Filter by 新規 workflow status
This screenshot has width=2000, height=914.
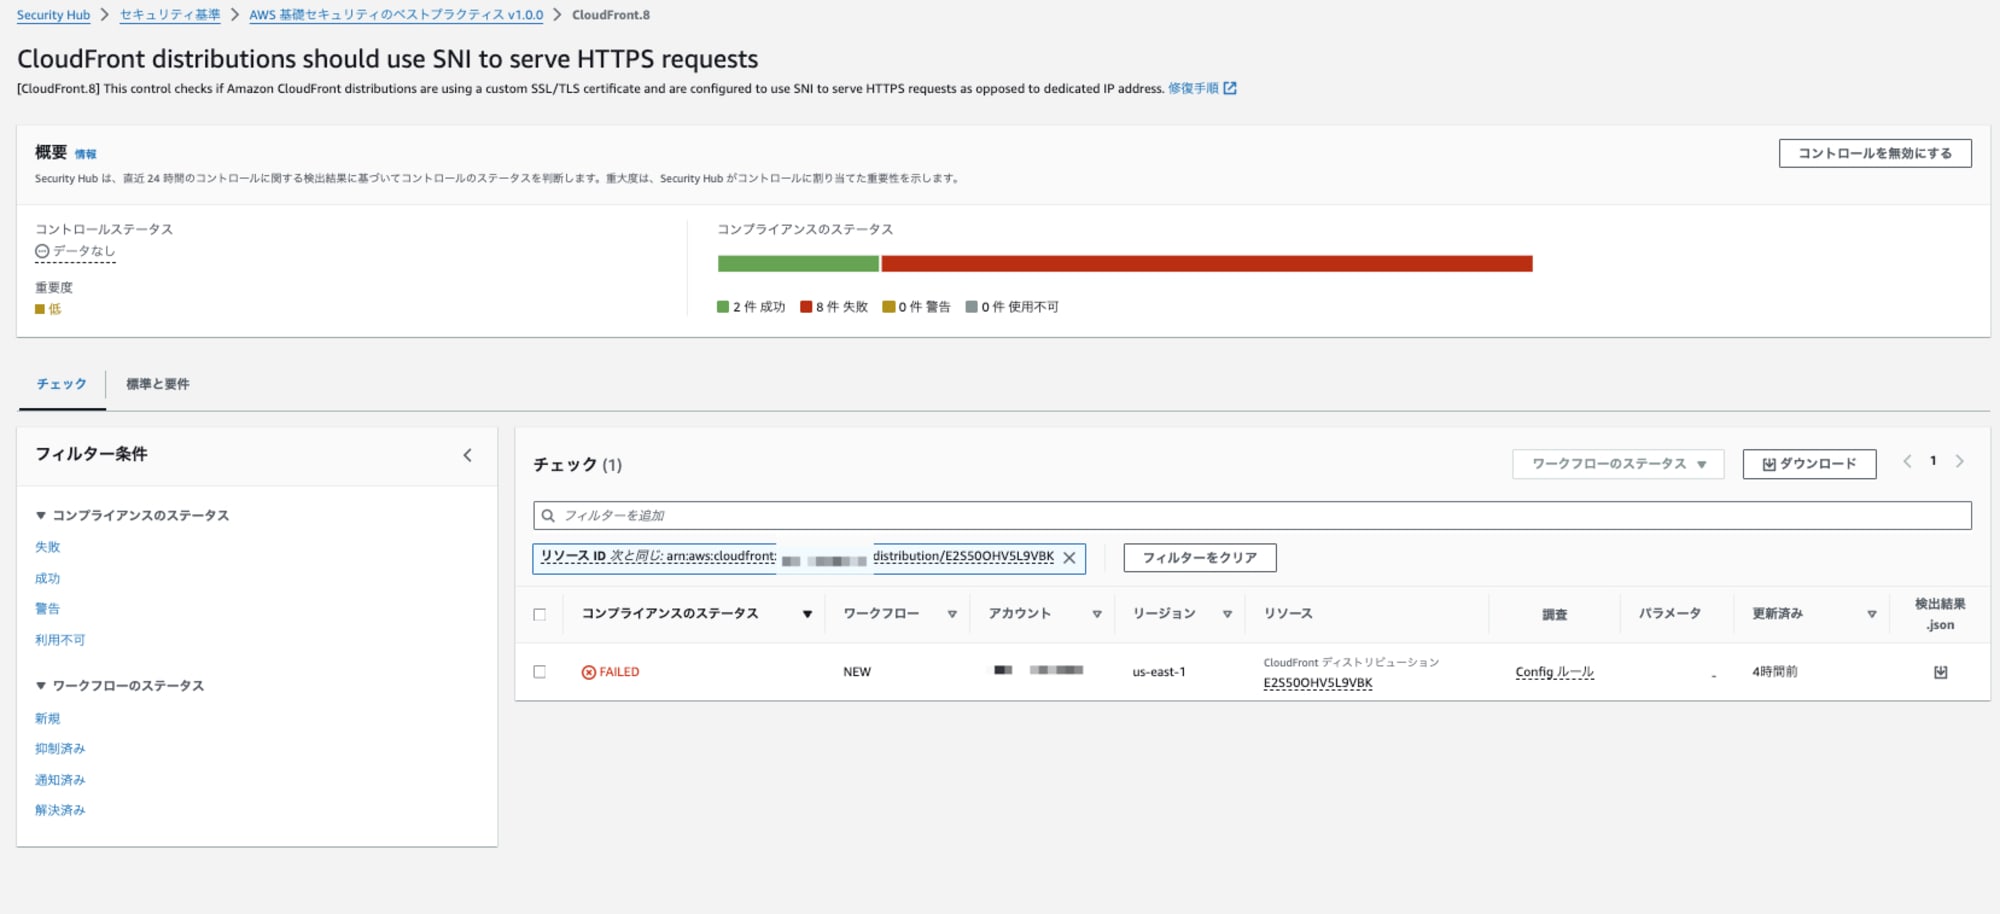click(x=48, y=718)
